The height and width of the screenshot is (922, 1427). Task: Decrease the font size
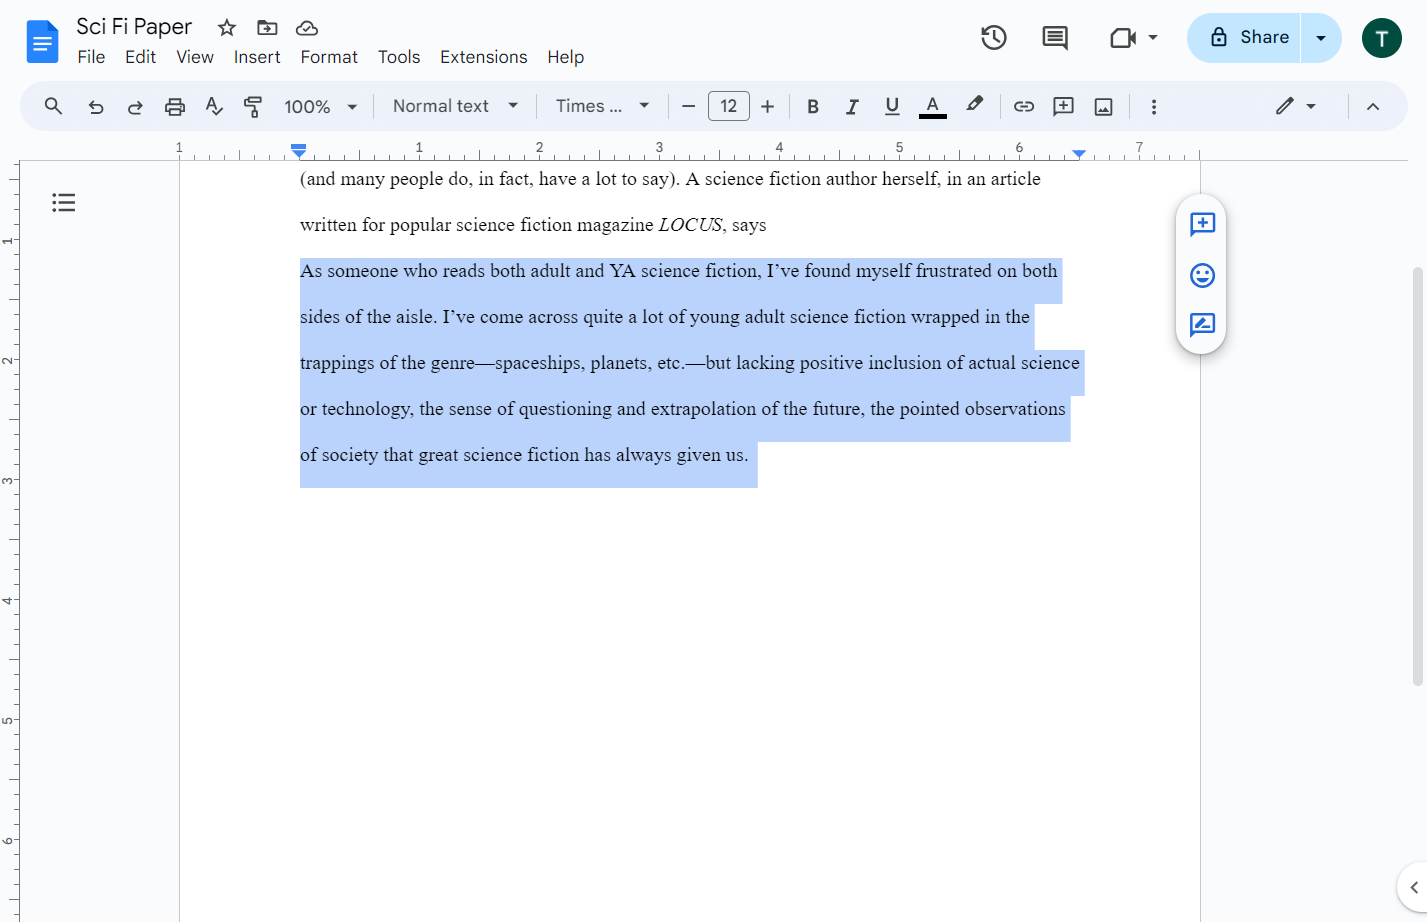coord(688,107)
